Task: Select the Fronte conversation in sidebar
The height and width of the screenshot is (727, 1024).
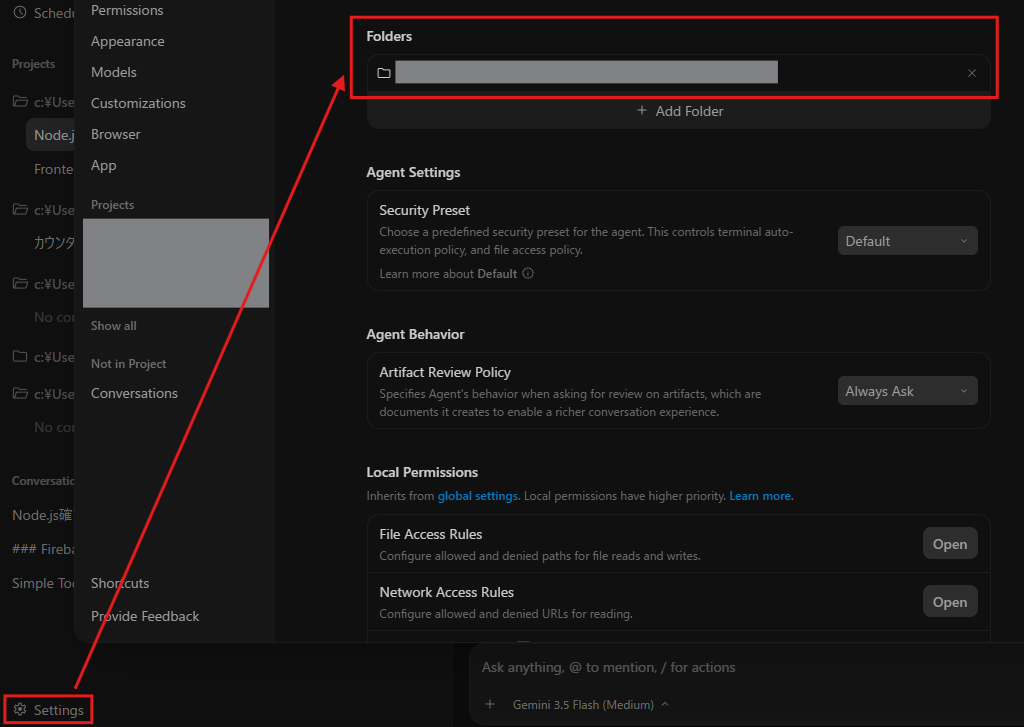Action: coord(53,169)
